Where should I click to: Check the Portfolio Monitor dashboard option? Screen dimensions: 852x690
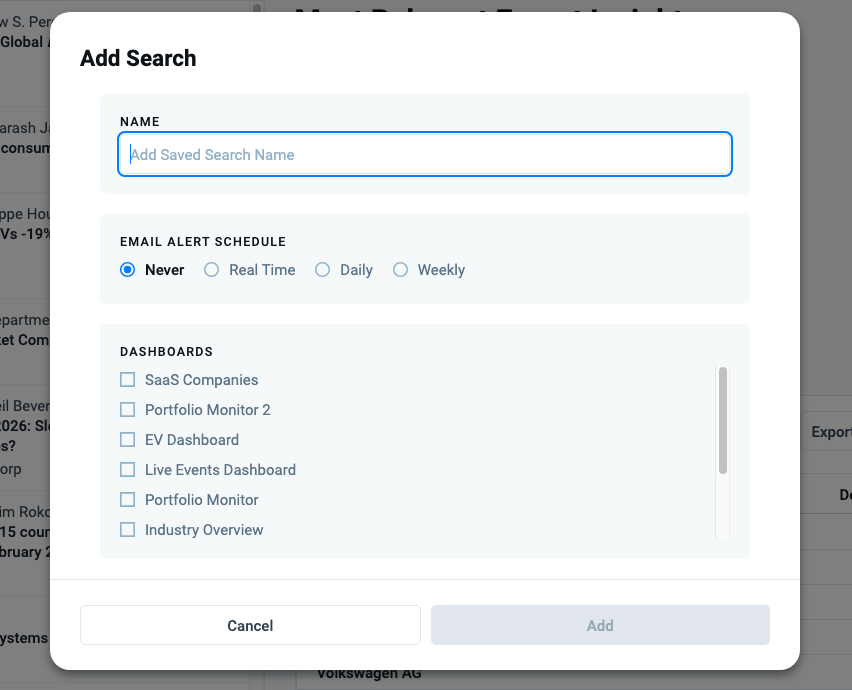127,500
